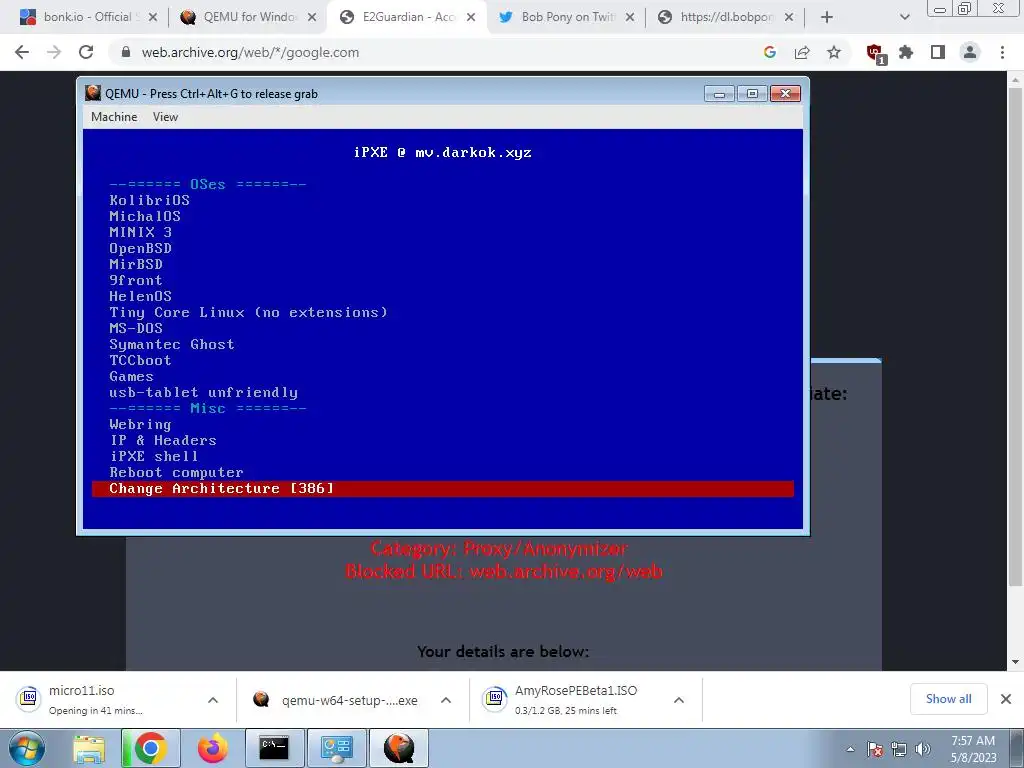1024x768 pixels.
Task: Select HelenOS entry
Action: click(x=140, y=296)
